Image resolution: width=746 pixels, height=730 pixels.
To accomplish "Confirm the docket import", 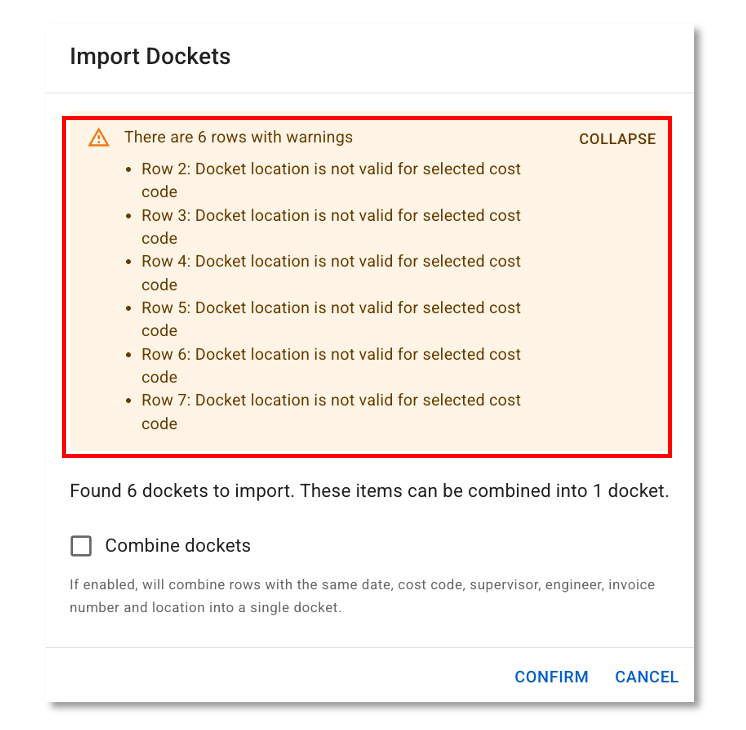I will pos(551,677).
